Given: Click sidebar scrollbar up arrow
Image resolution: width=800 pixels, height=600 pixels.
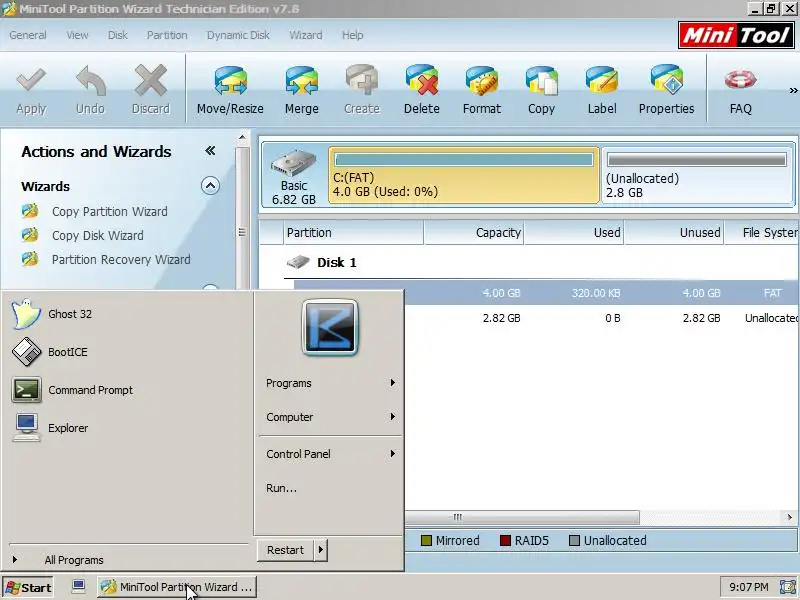Looking at the screenshot, I should point(242,137).
